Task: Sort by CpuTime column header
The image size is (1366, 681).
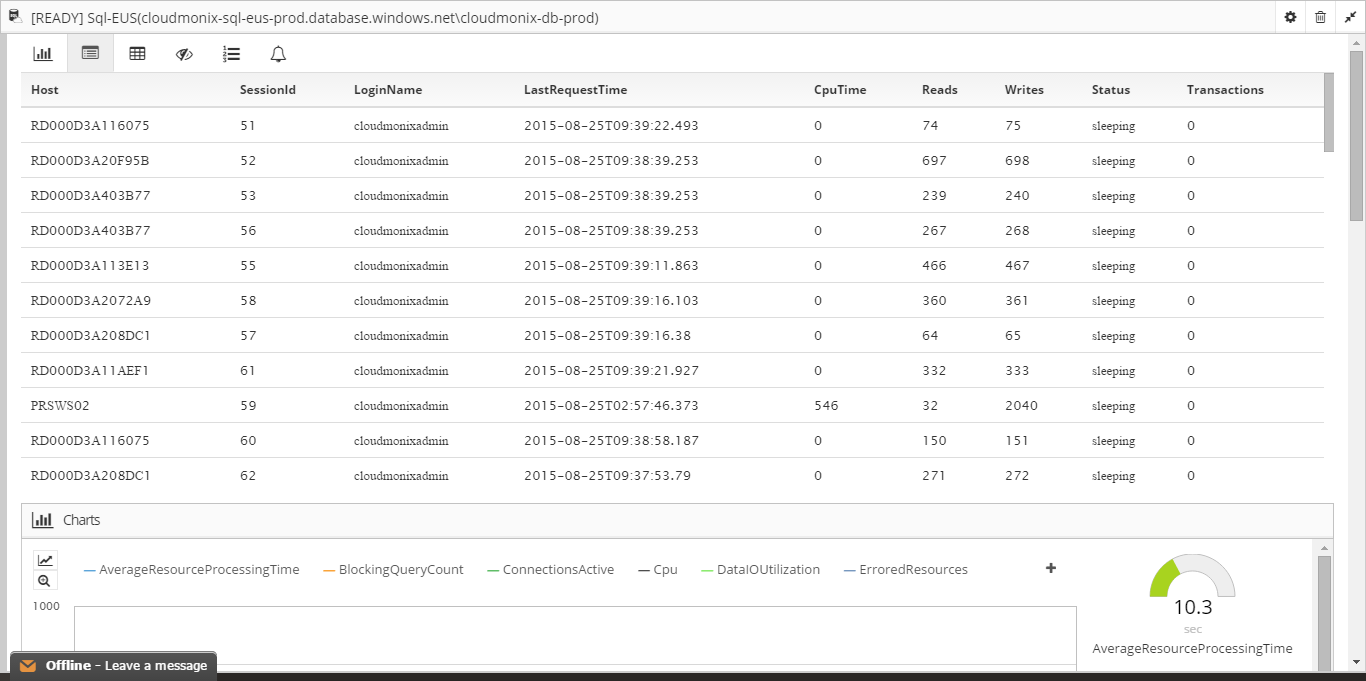Action: pyautogui.click(x=840, y=90)
